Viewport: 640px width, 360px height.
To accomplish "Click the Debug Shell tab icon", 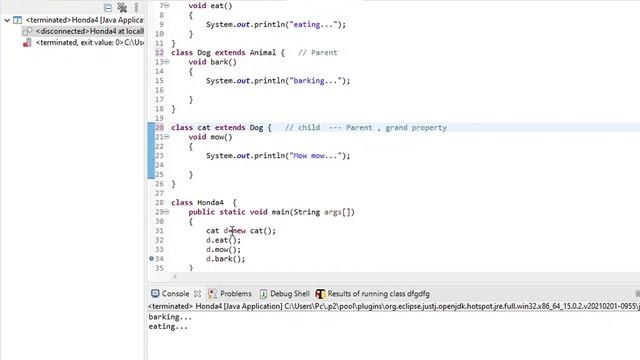I will (x=264, y=293).
